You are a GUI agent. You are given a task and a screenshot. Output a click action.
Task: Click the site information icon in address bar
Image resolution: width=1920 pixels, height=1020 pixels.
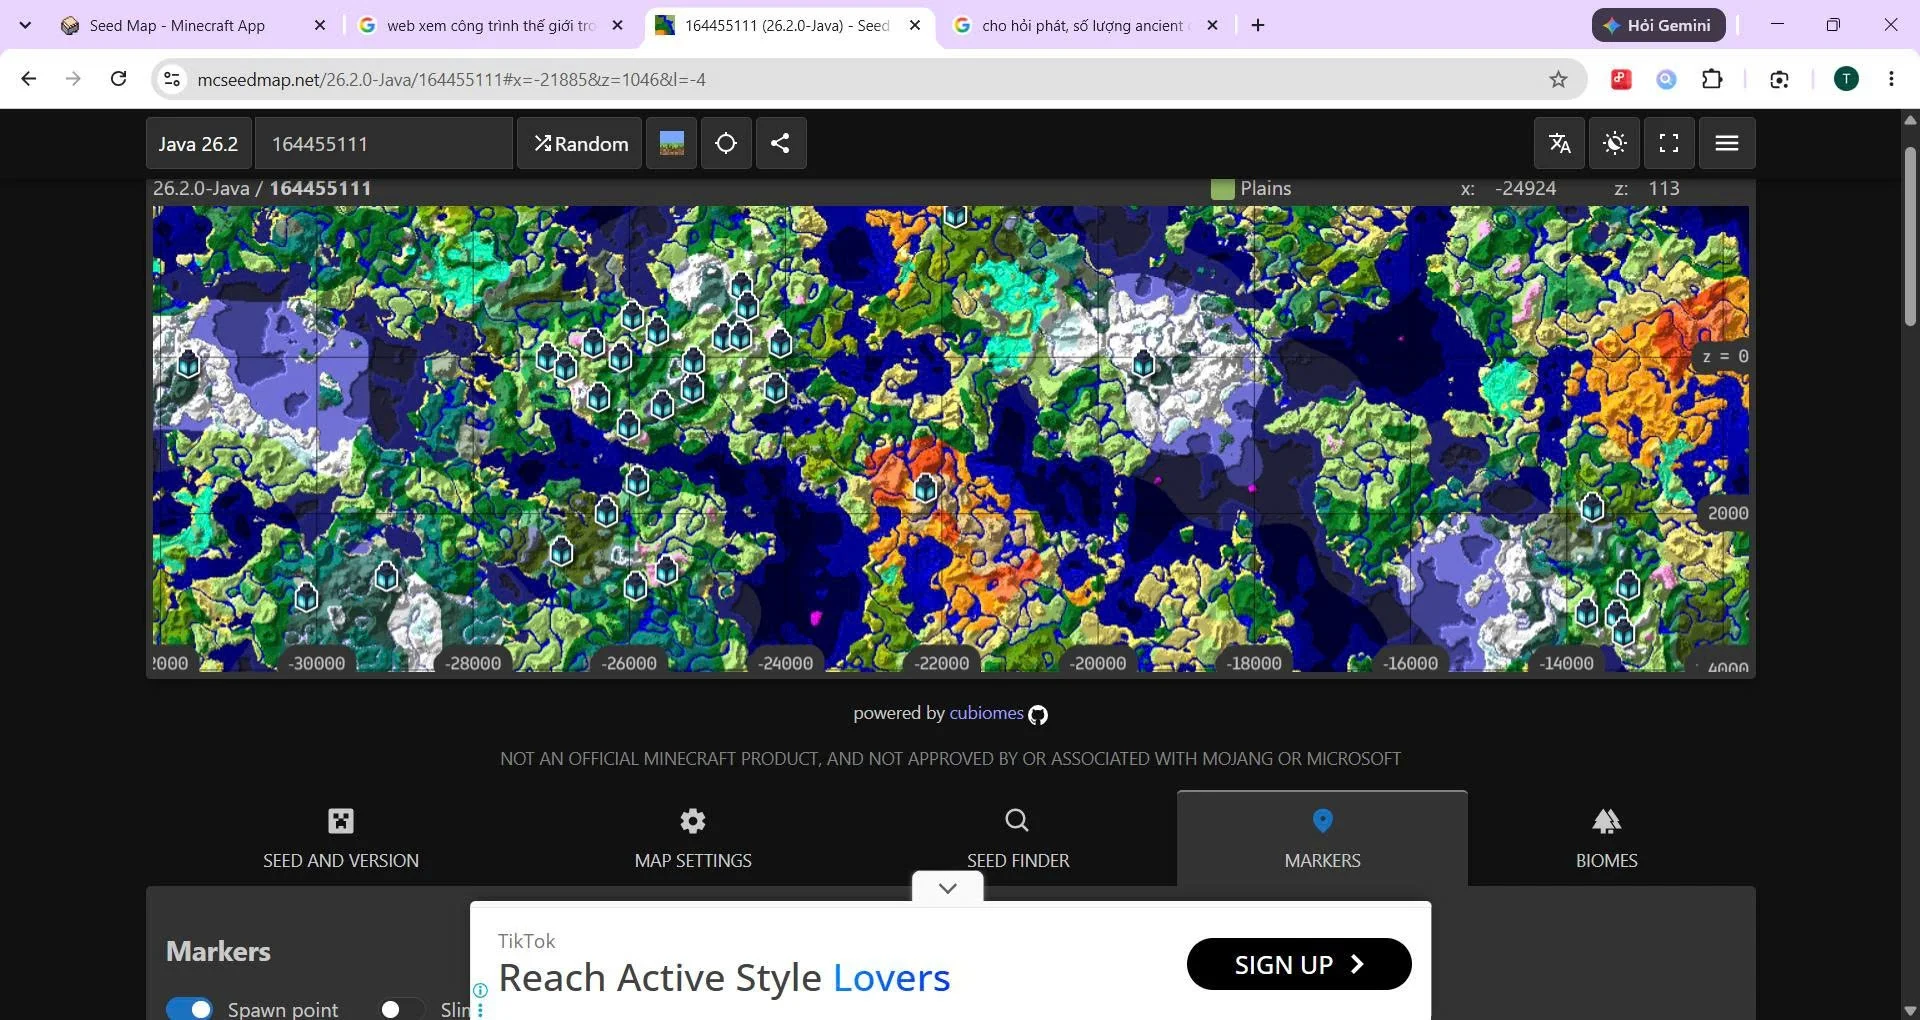[x=172, y=79]
